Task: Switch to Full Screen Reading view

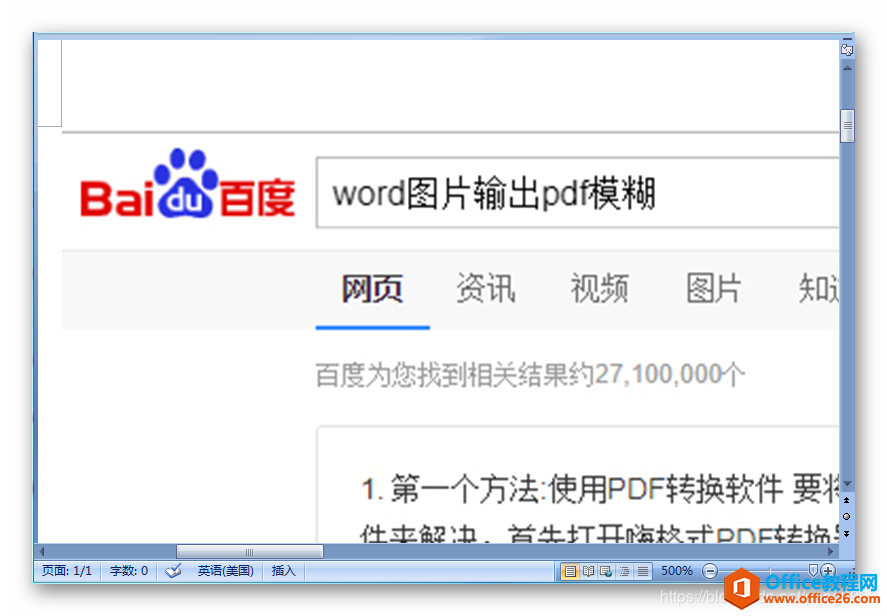Action: (x=588, y=571)
